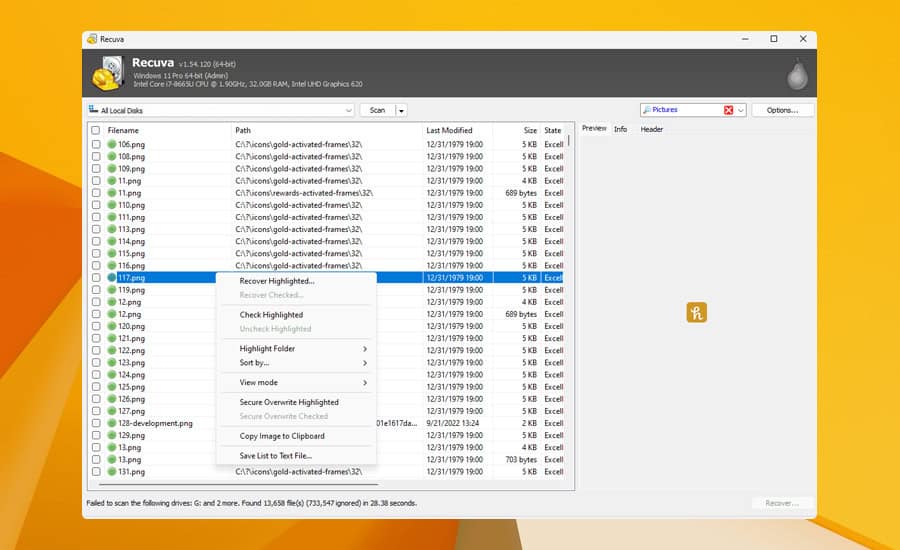Switch to the Header tab

click(x=651, y=129)
